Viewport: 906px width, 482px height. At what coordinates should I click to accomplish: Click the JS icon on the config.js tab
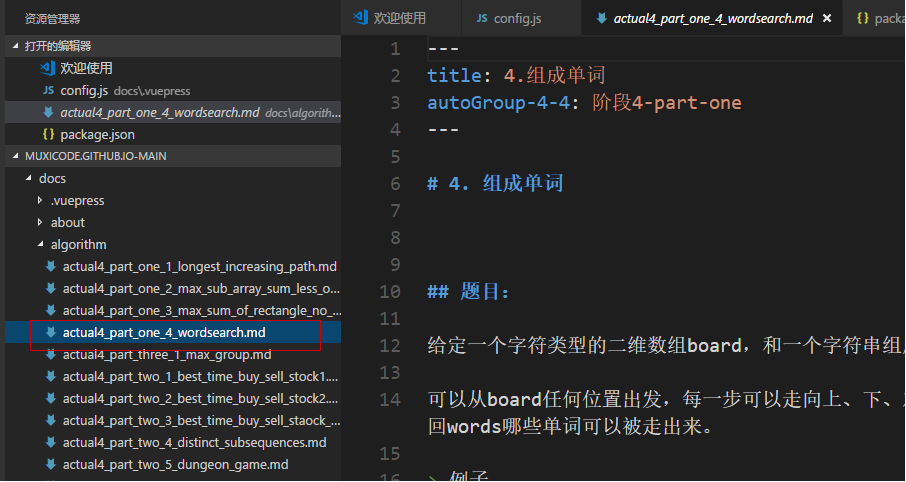pyautogui.click(x=482, y=18)
